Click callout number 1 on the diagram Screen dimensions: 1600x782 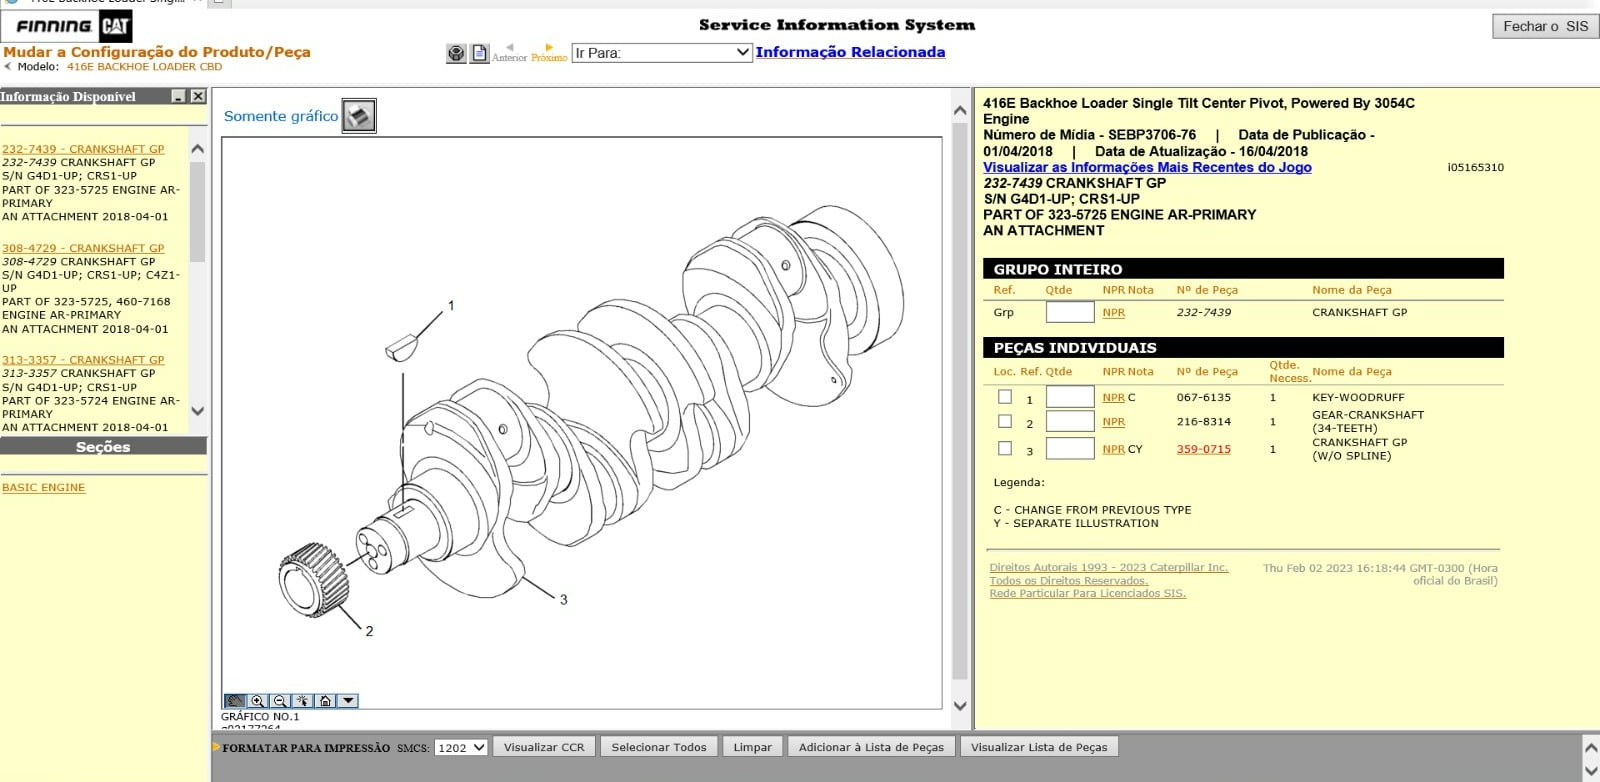(x=451, y=305)
